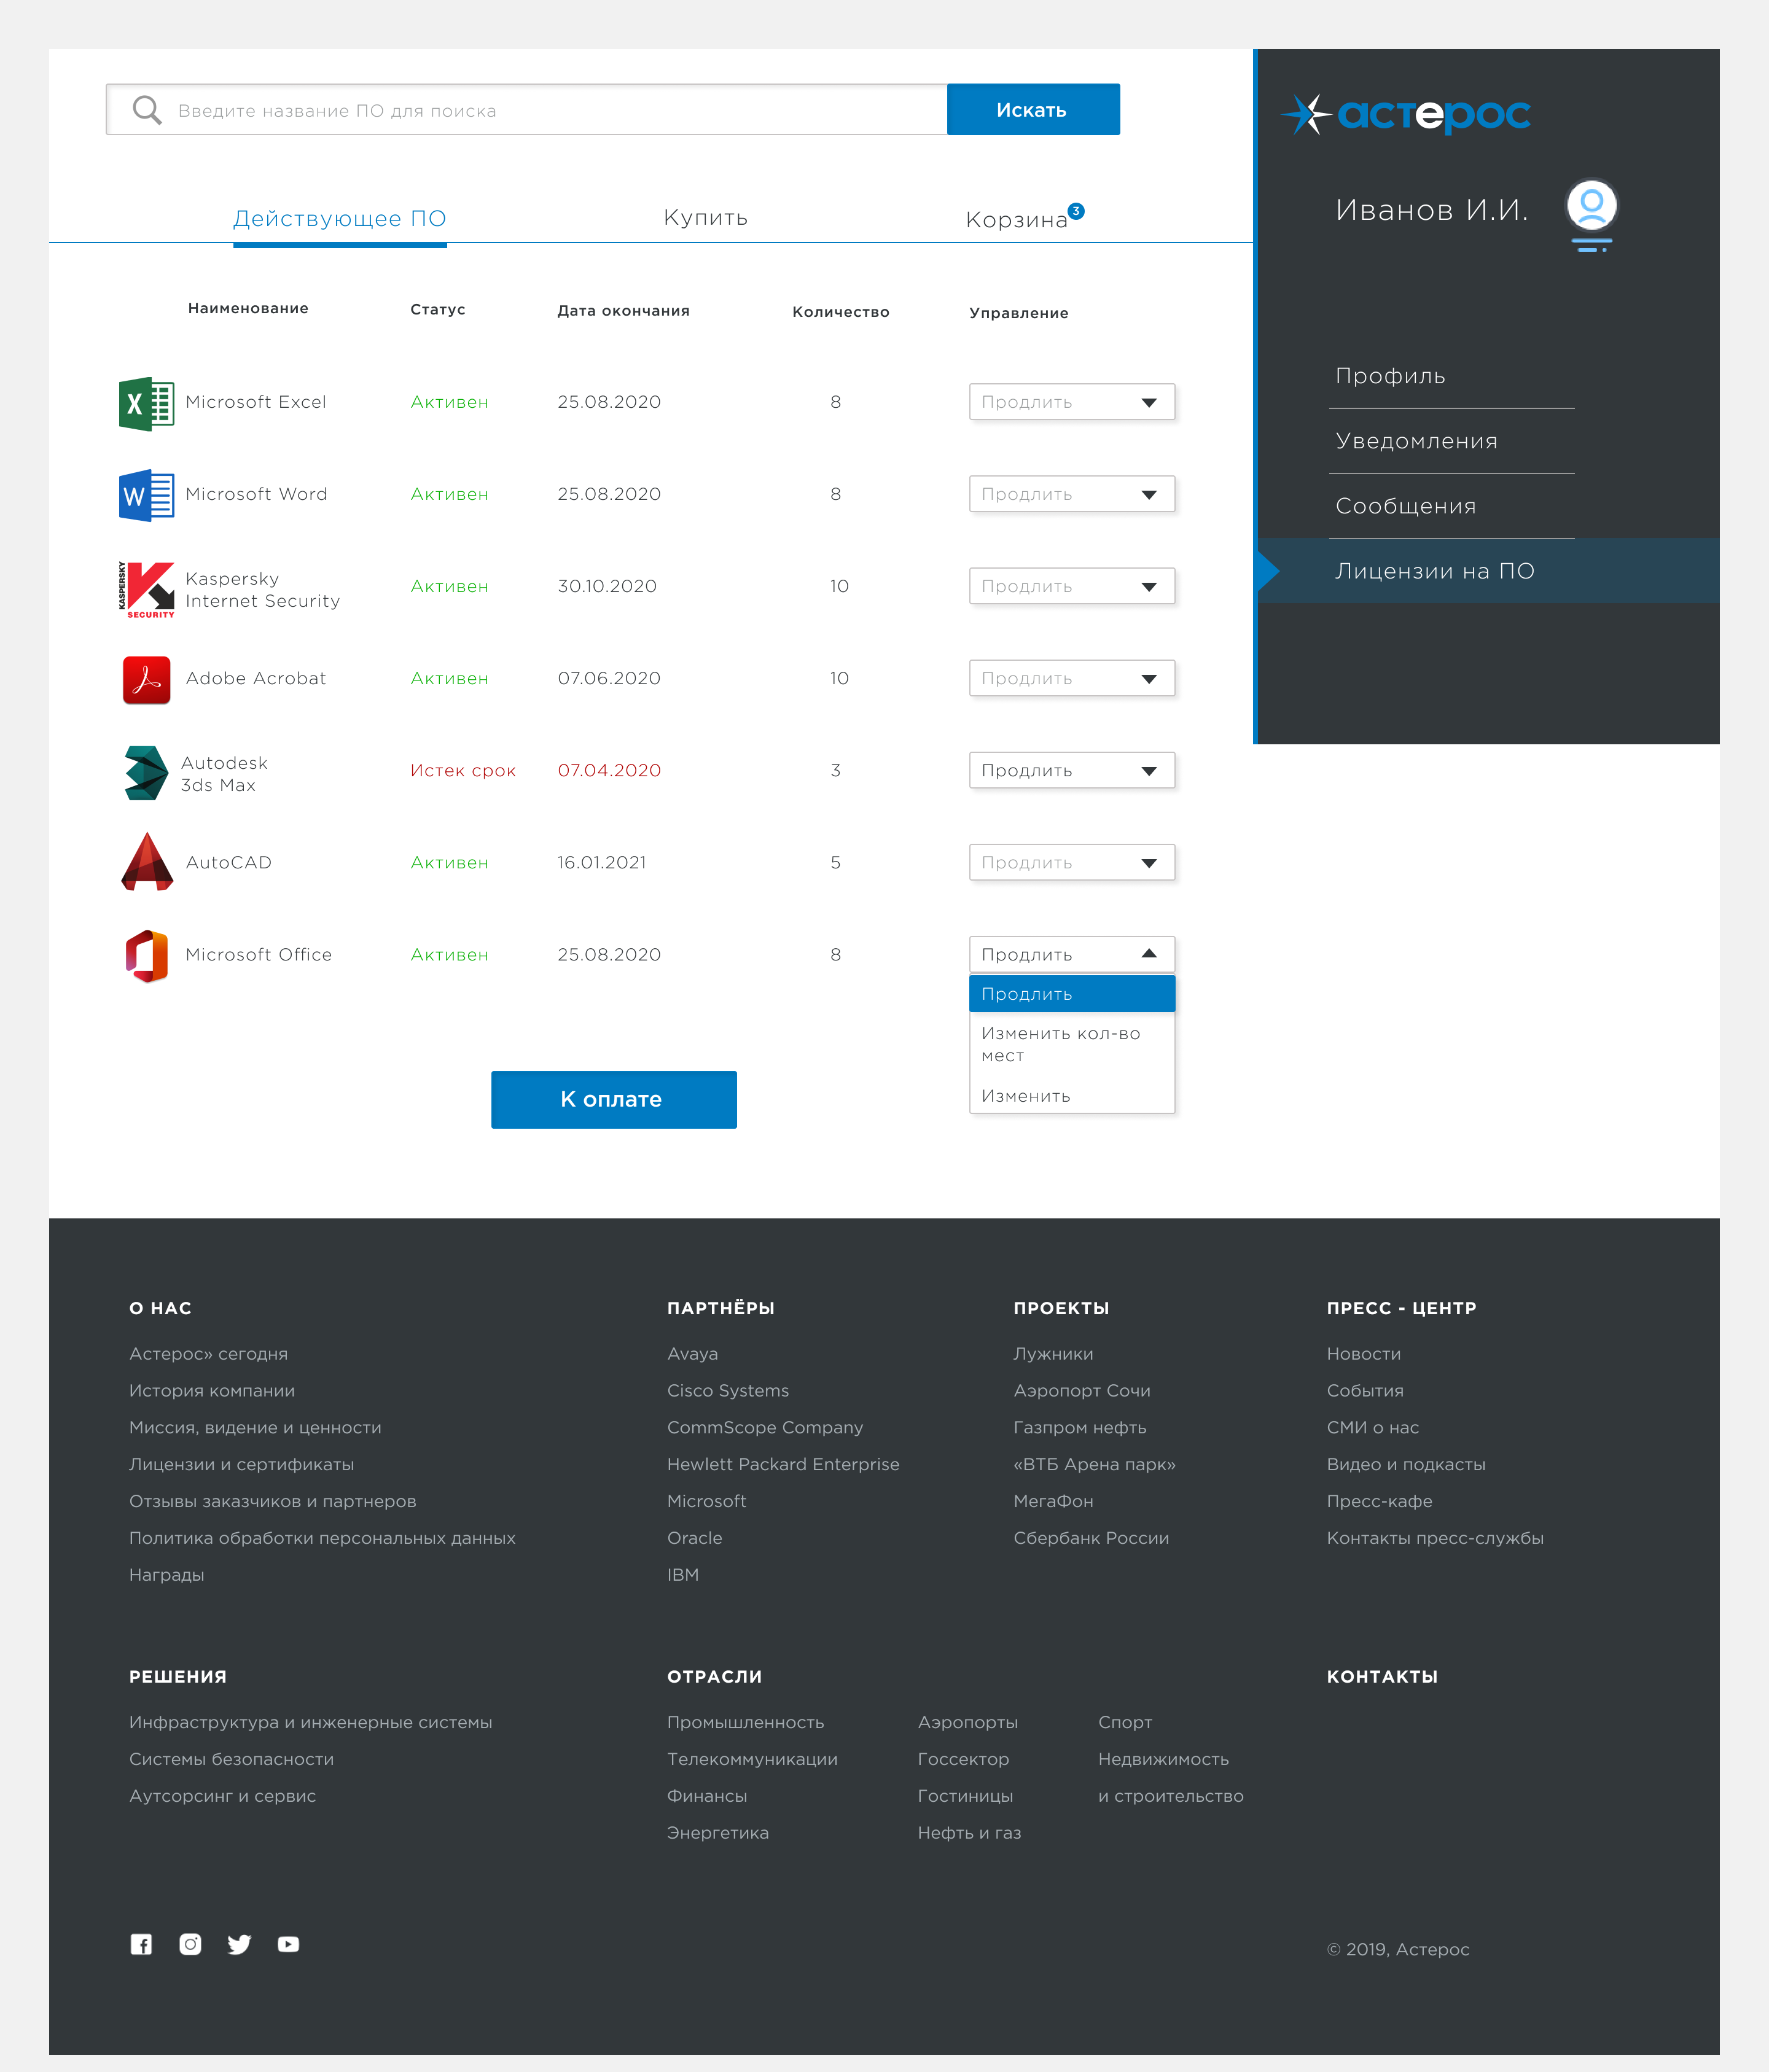Select highlighted Продлить option in open list
The image size is (1769, 2072).
[1071, 994]
